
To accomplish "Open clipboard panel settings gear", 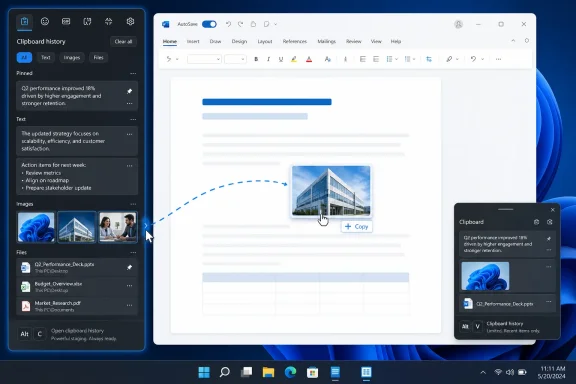I will [x=130, y=22].
